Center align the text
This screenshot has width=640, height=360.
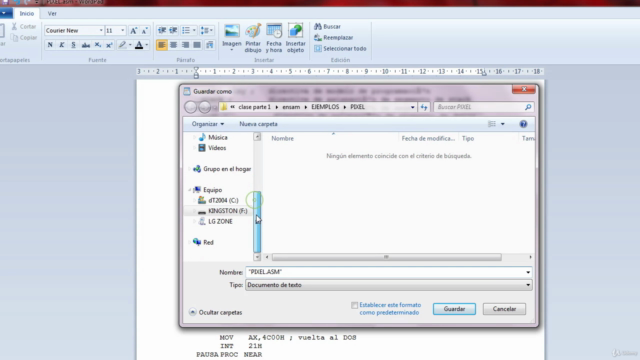click(x=173, y=45)
